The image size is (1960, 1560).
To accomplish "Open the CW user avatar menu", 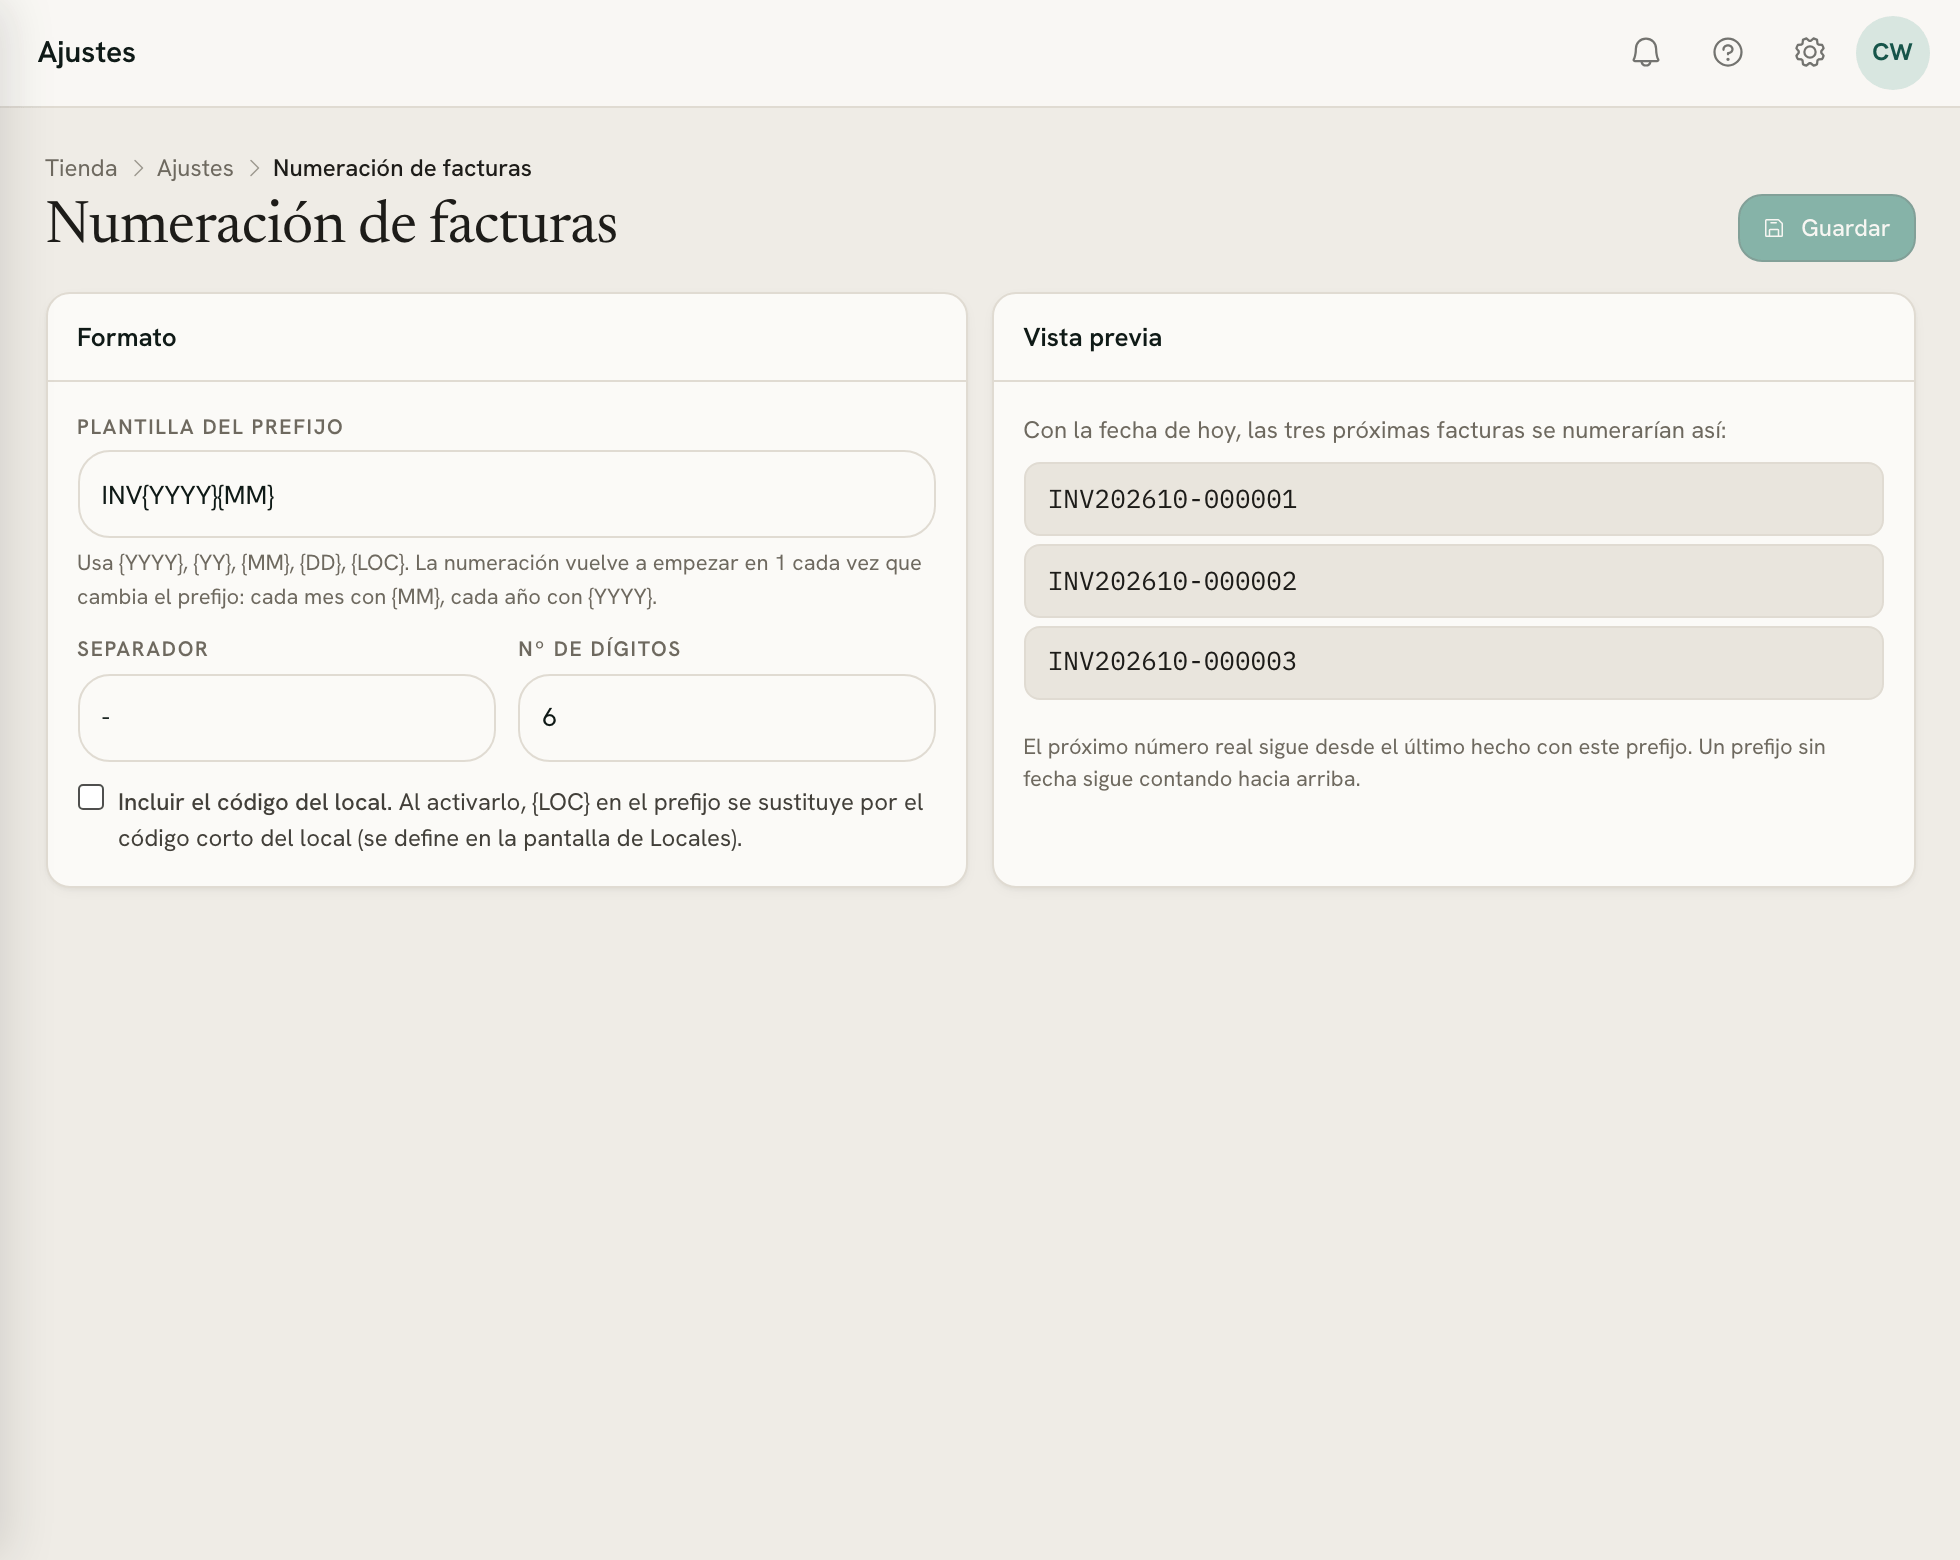I will point(1892,52).
